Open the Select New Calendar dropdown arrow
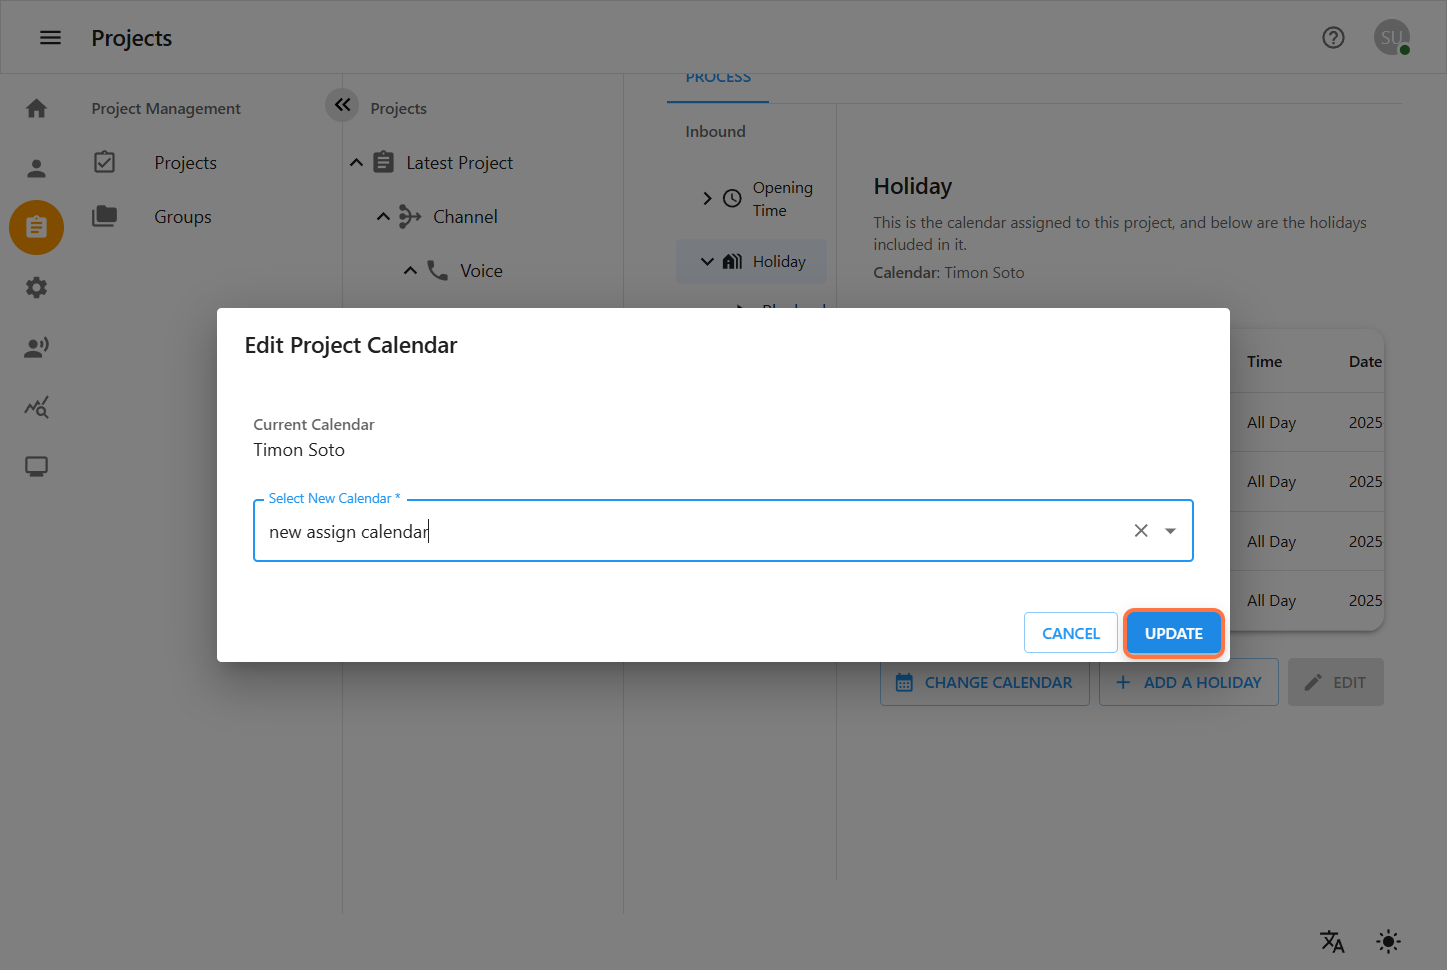Screen dimensions: 1447x970 pyautogui.click(x=1170, y=531)
